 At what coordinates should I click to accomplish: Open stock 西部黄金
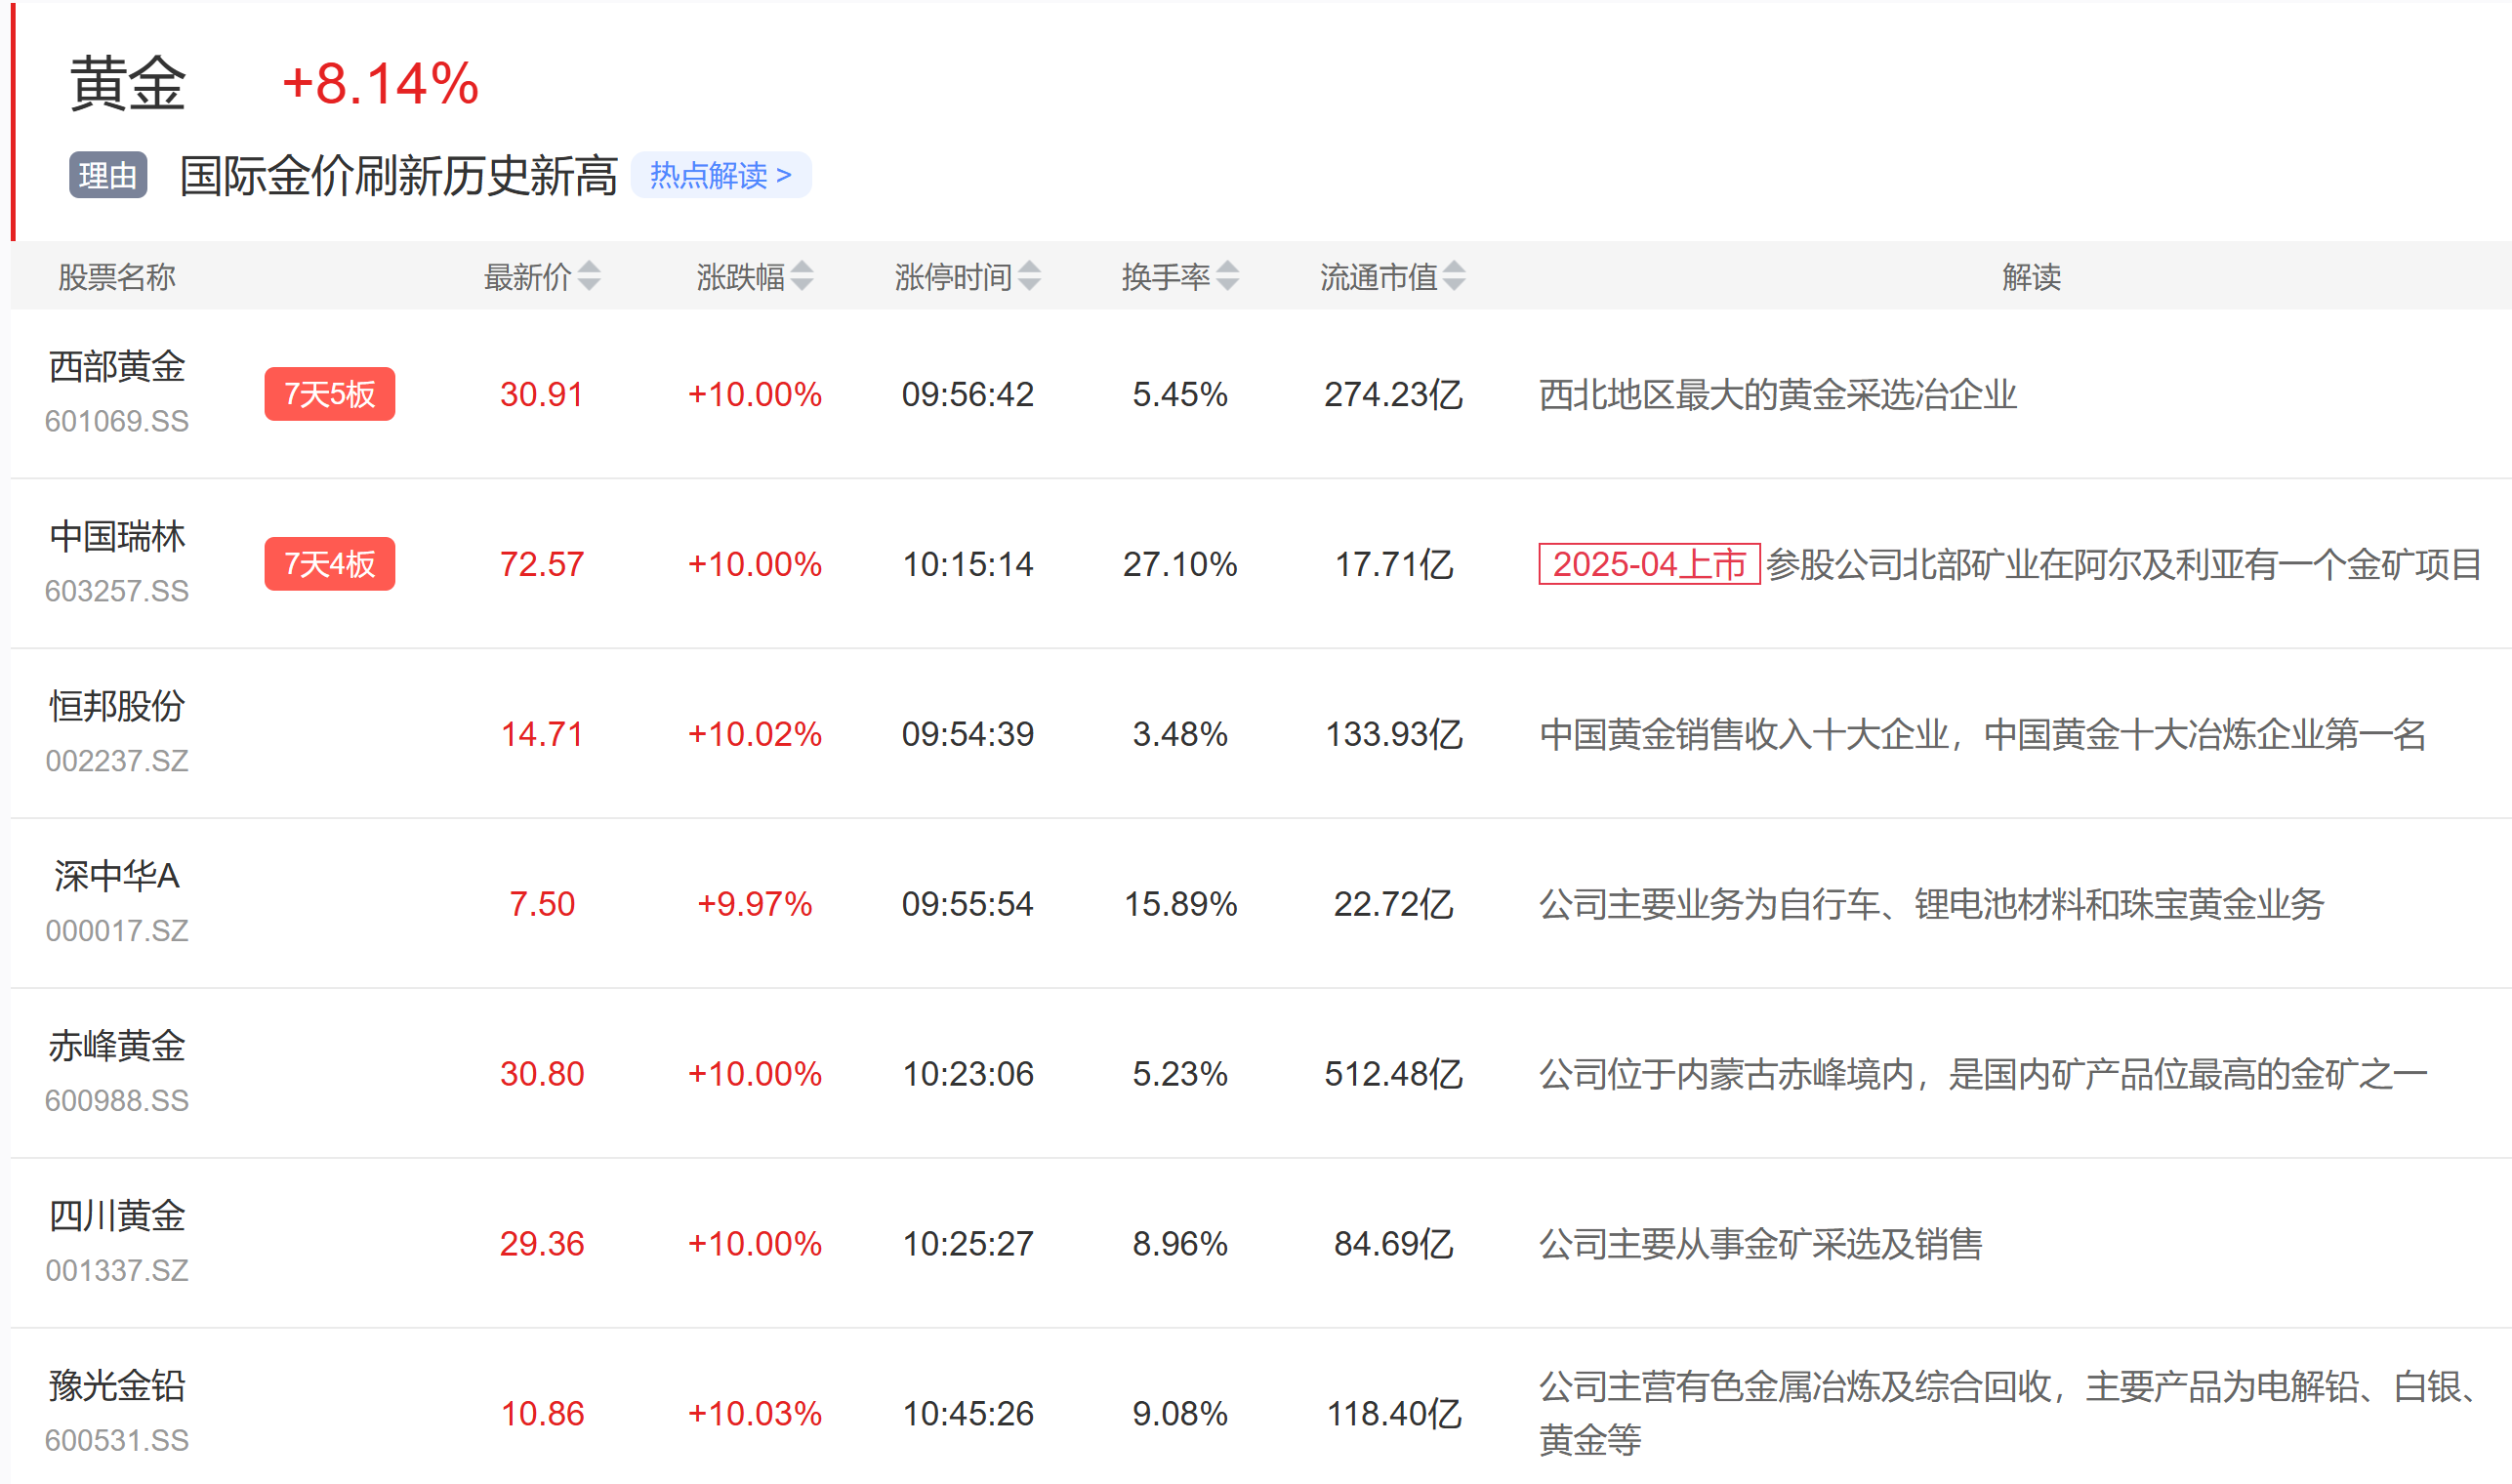(117, 367)
